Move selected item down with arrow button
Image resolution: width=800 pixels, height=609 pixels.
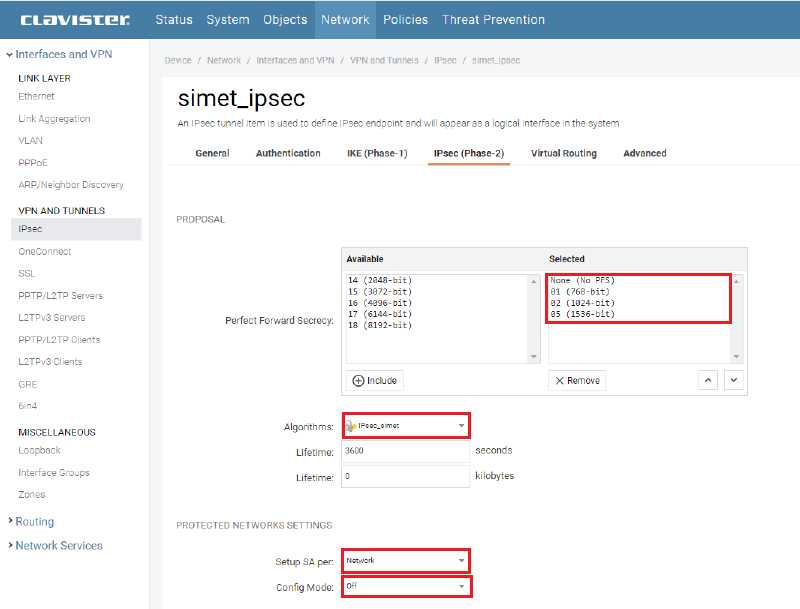(733, 380)
